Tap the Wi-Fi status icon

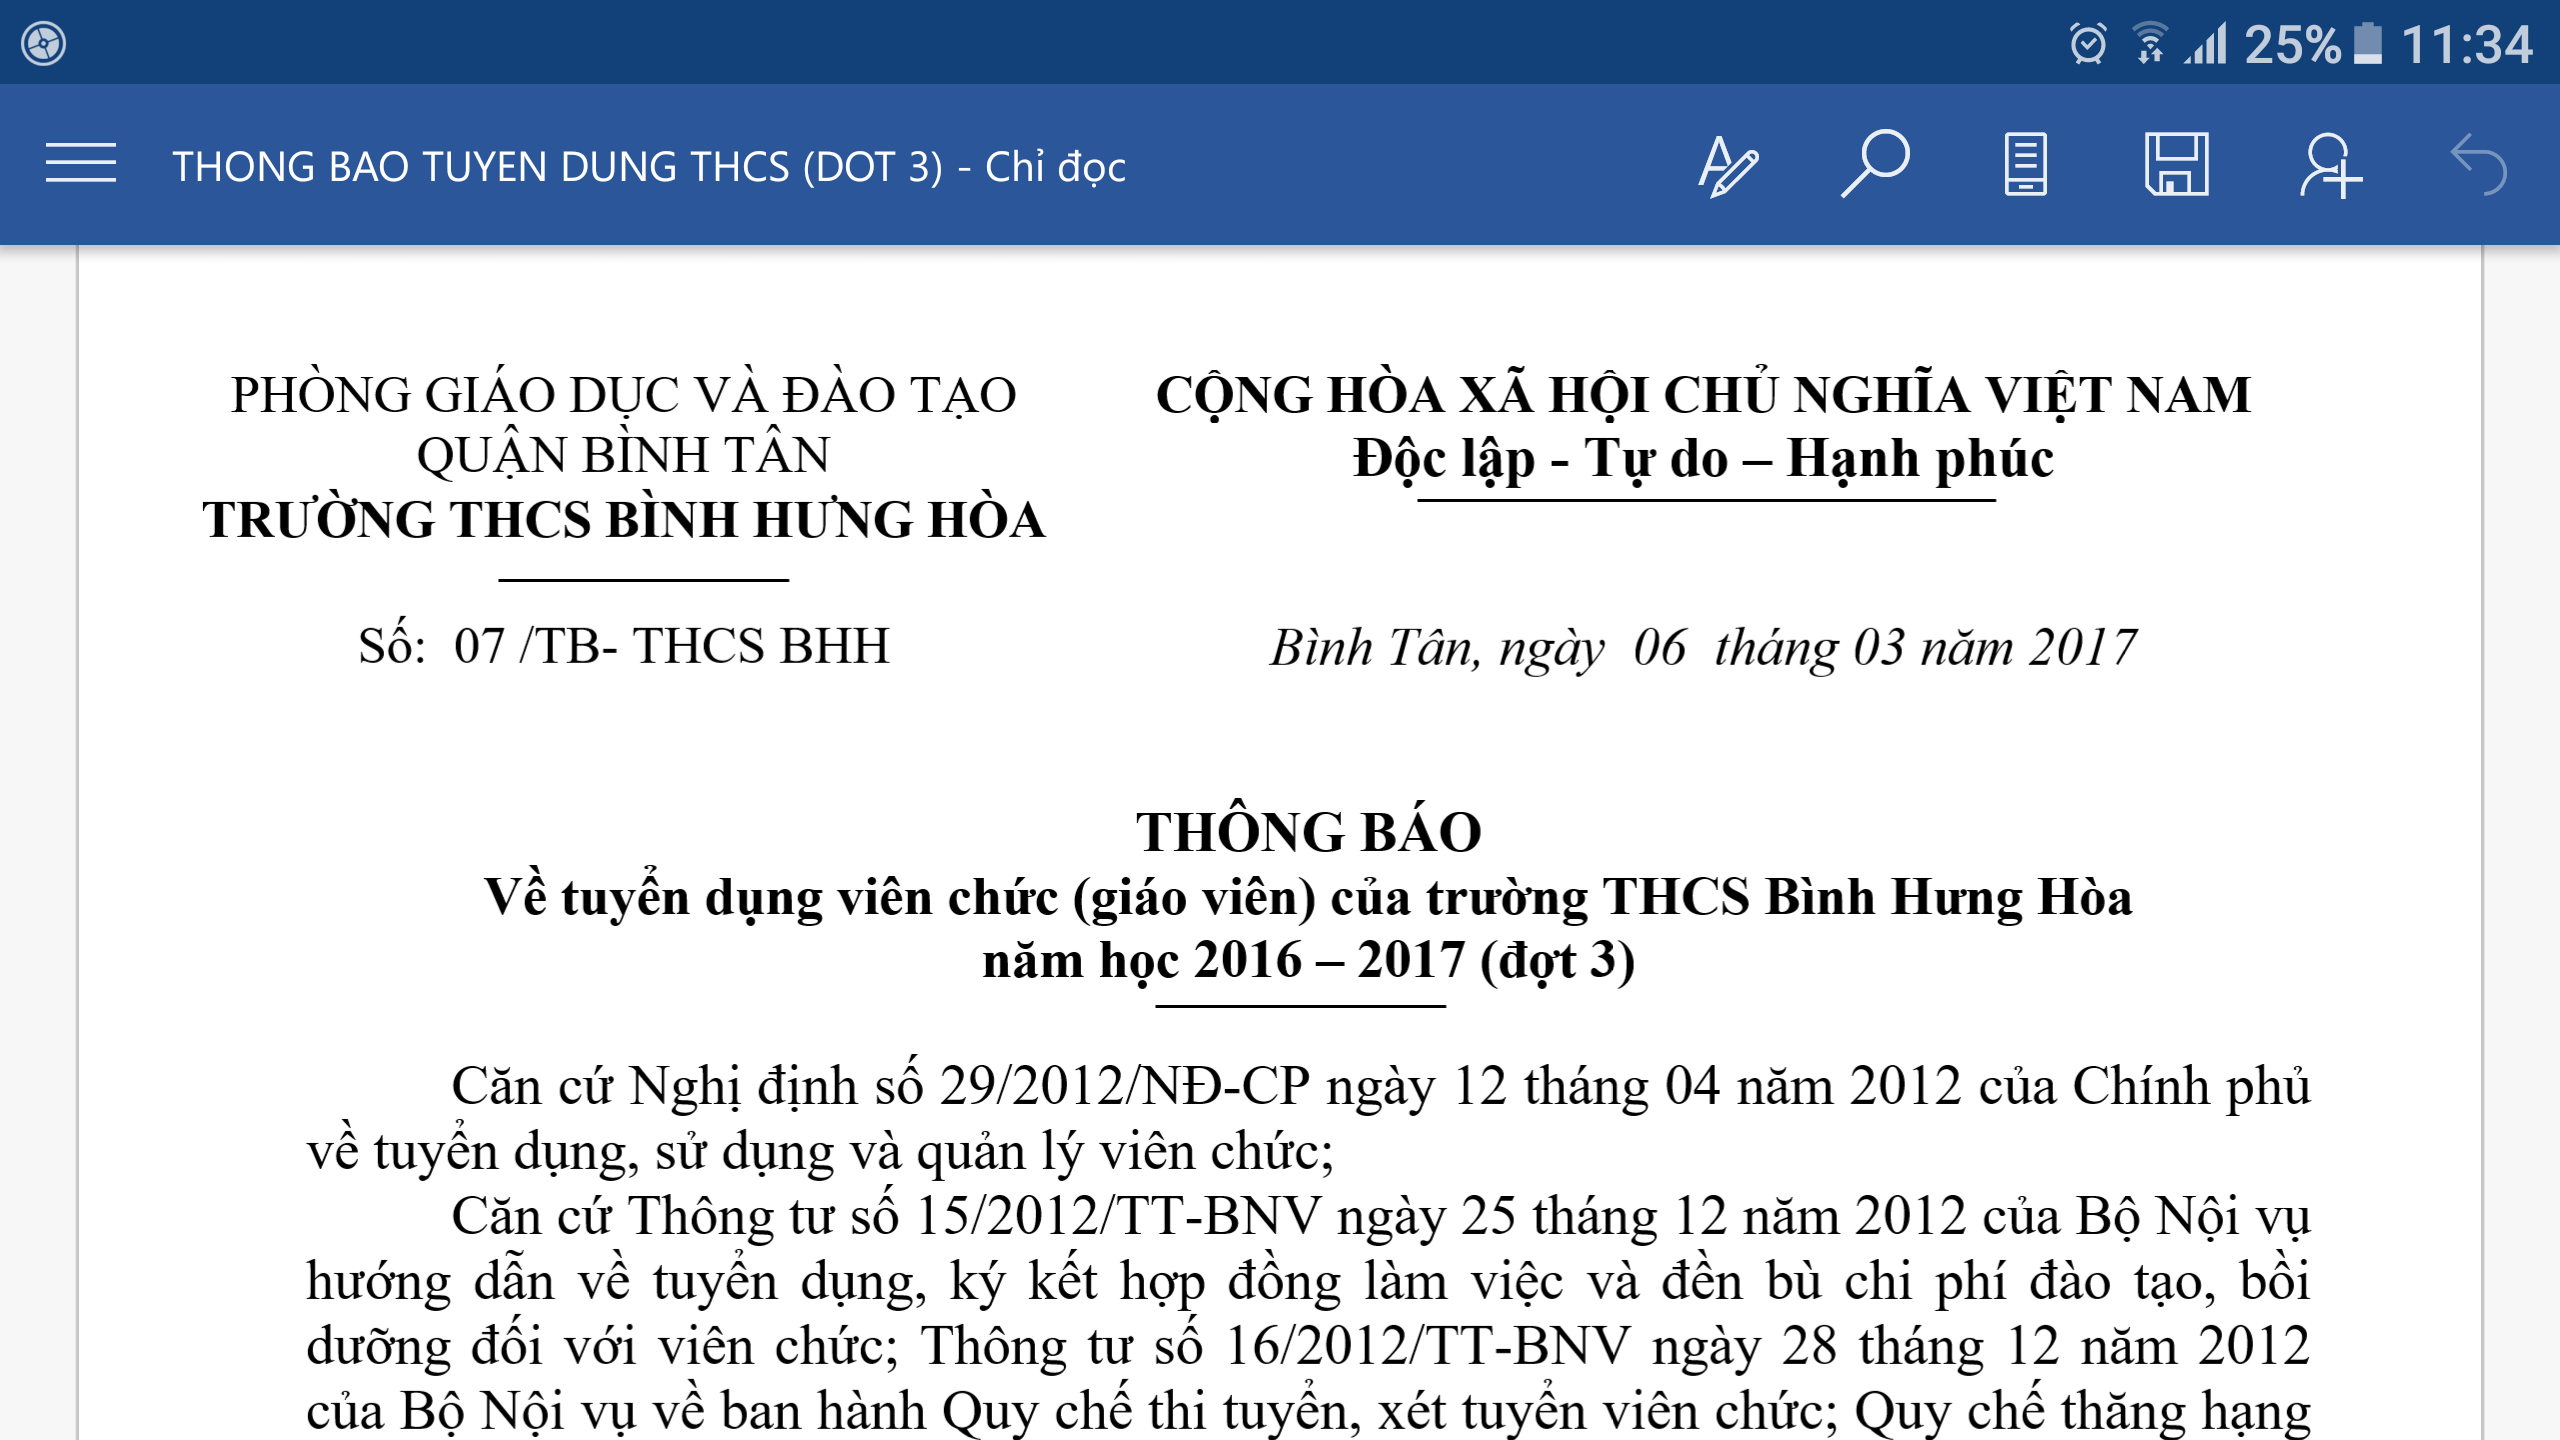tap(2149, 44)
